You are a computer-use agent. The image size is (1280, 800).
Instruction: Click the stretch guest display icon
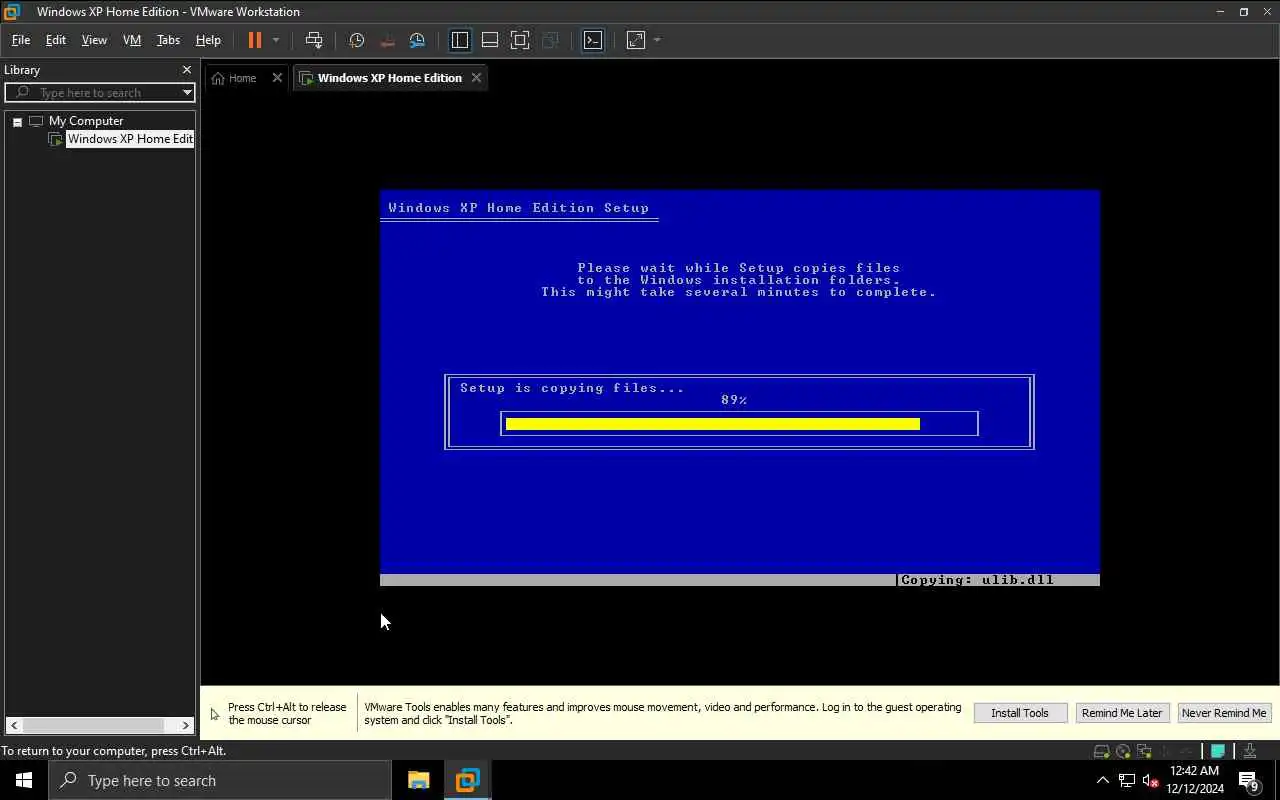(x=636, y=40)
